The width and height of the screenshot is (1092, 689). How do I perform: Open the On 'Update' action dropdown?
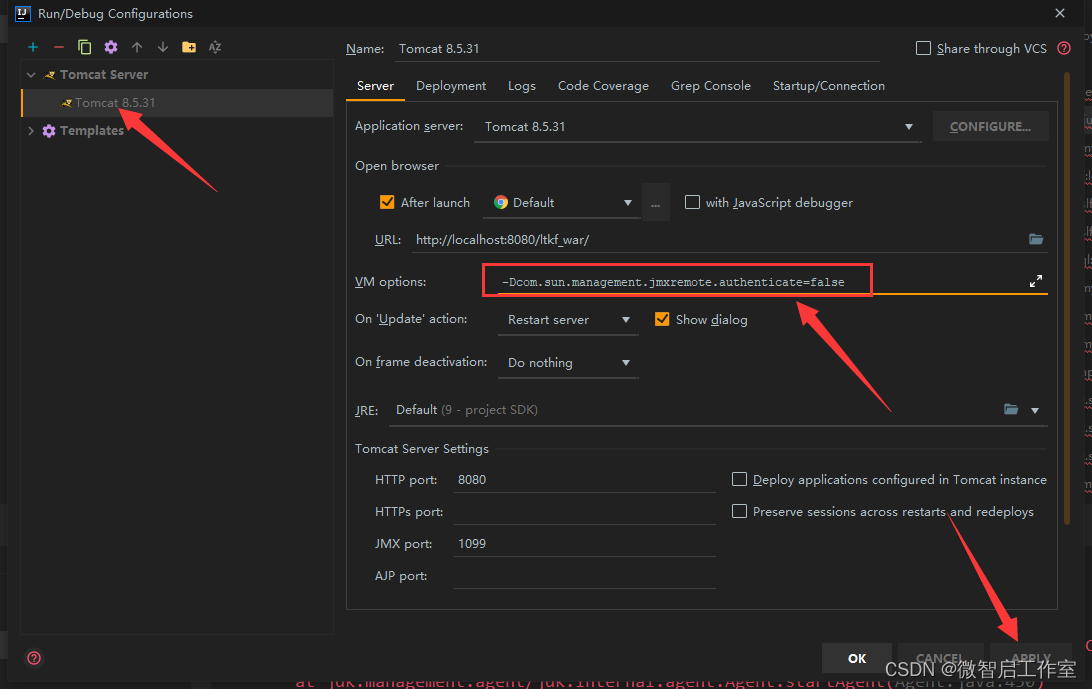click(x=568, y=320)
